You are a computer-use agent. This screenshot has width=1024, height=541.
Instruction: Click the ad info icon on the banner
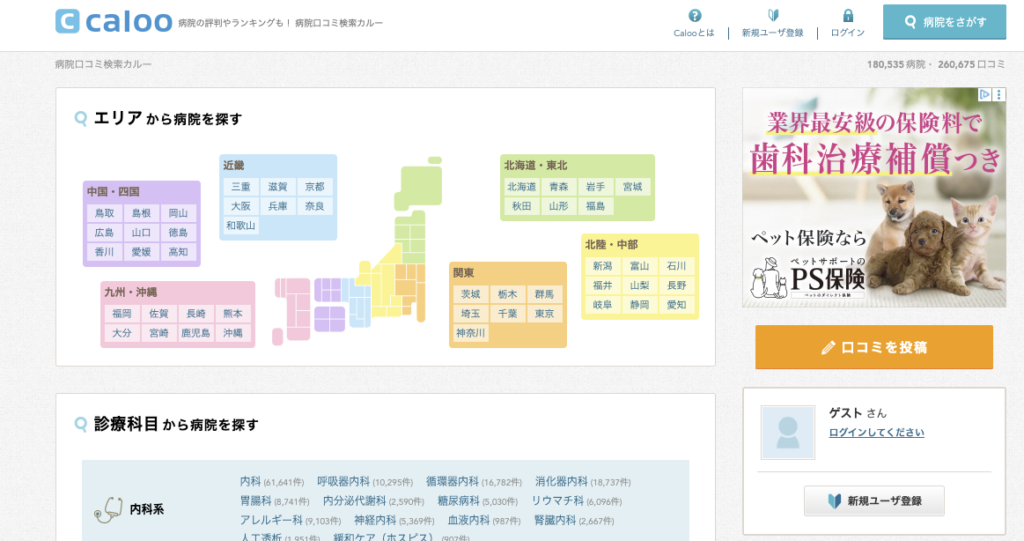(984, 95)
